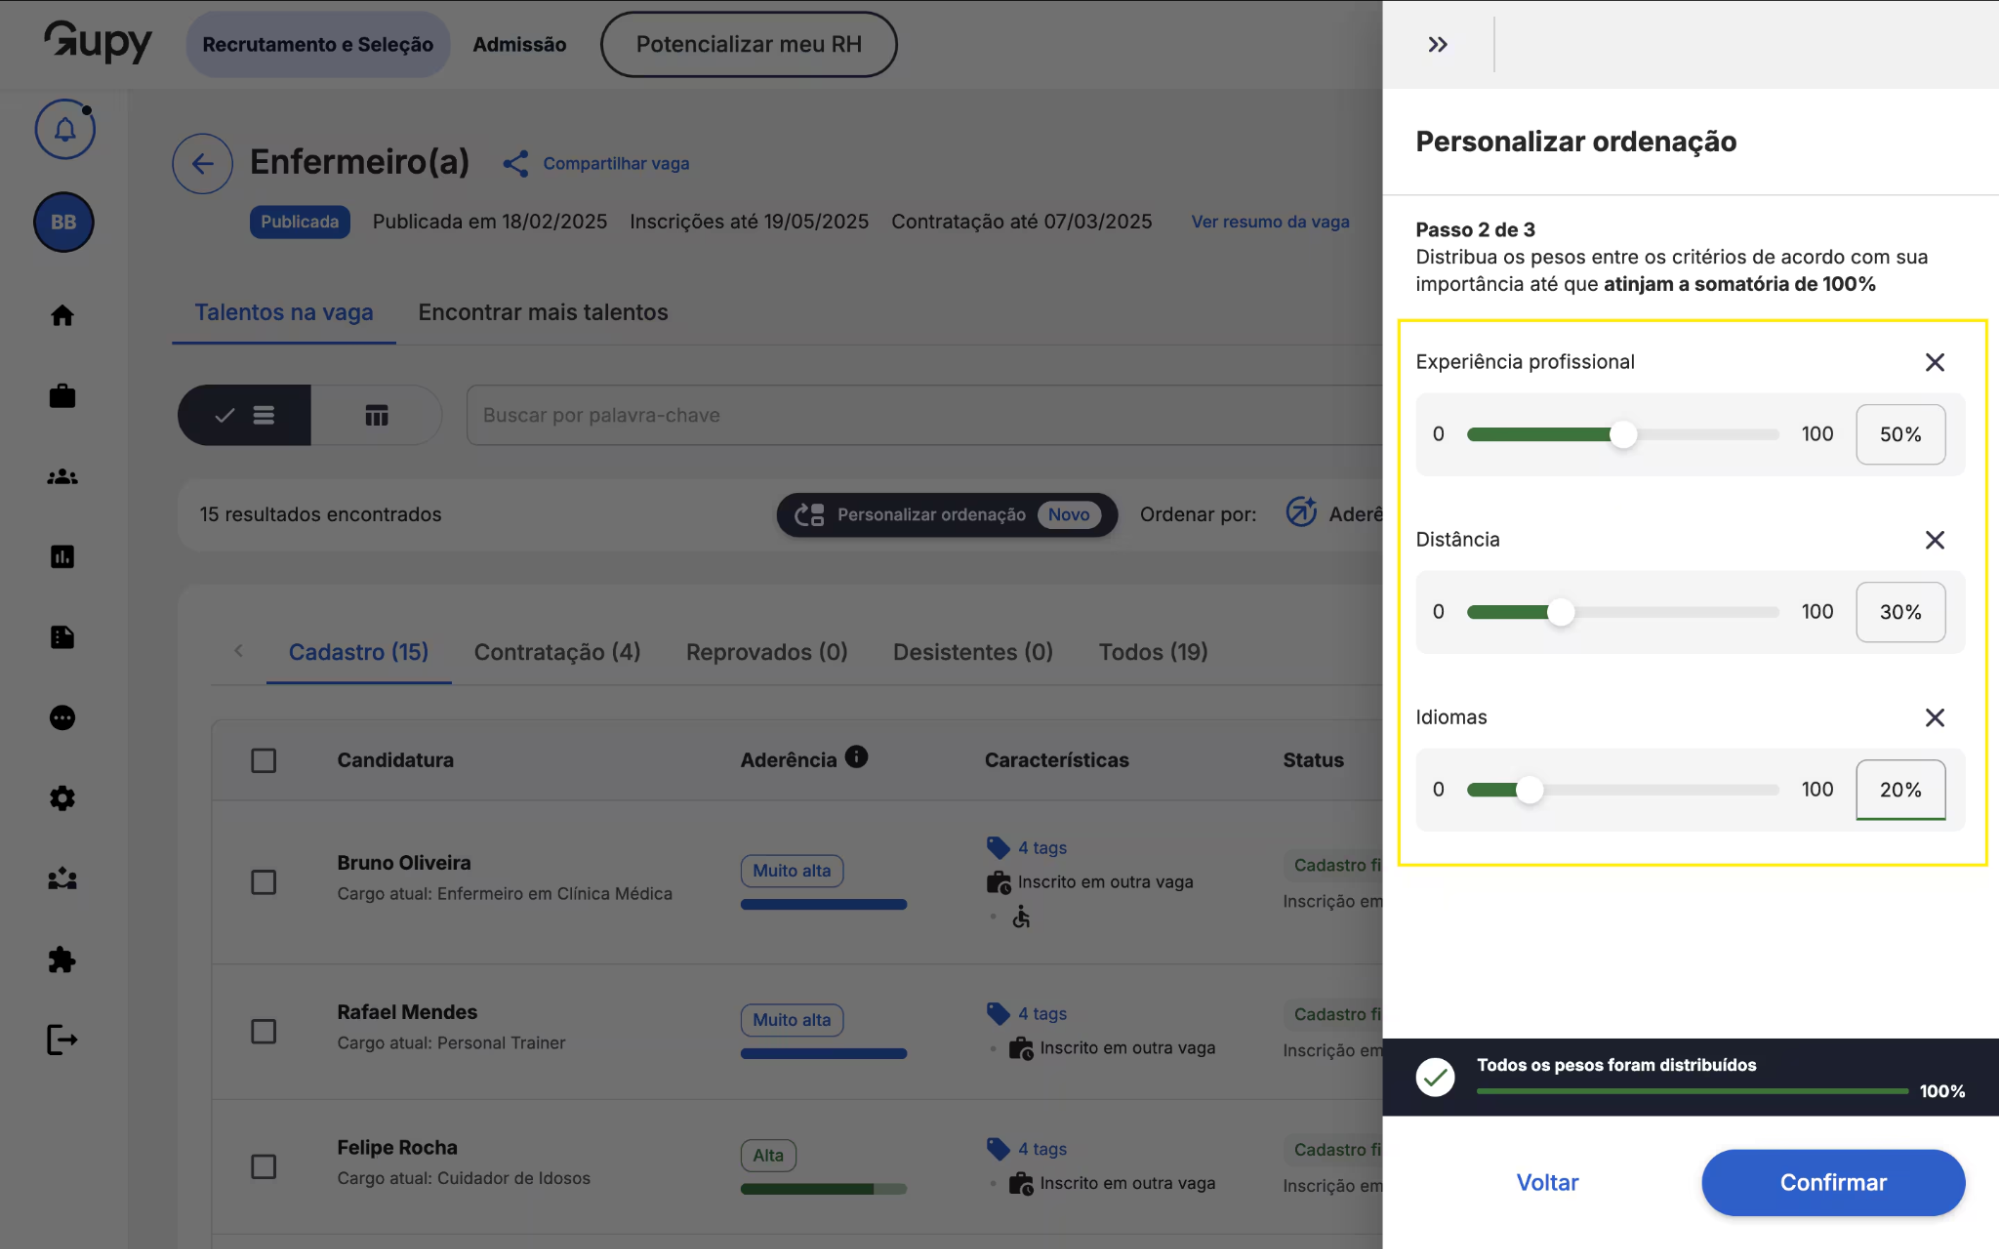Open the bar chart reports icon

(x=62, y=557)
